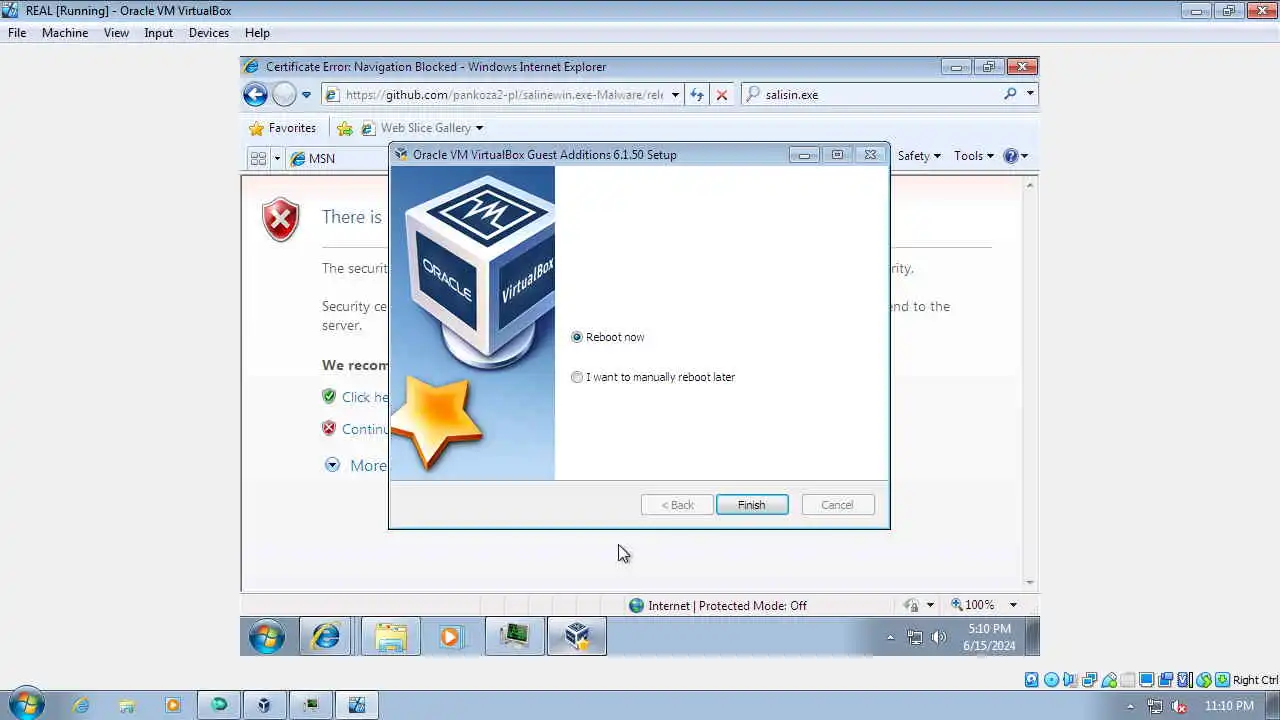Show hidden icons in guest tray

pyautogui.click(x=890, y=637)
